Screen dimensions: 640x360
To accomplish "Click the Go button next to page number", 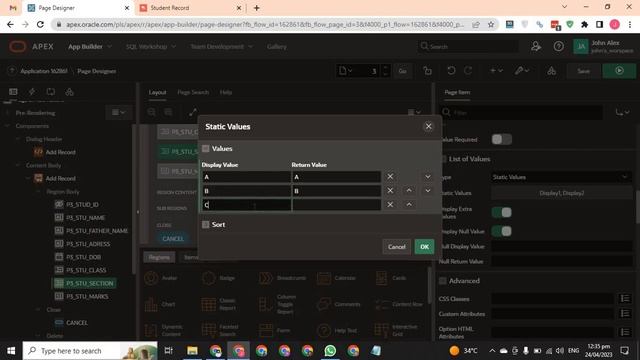I will pos(402,71).
